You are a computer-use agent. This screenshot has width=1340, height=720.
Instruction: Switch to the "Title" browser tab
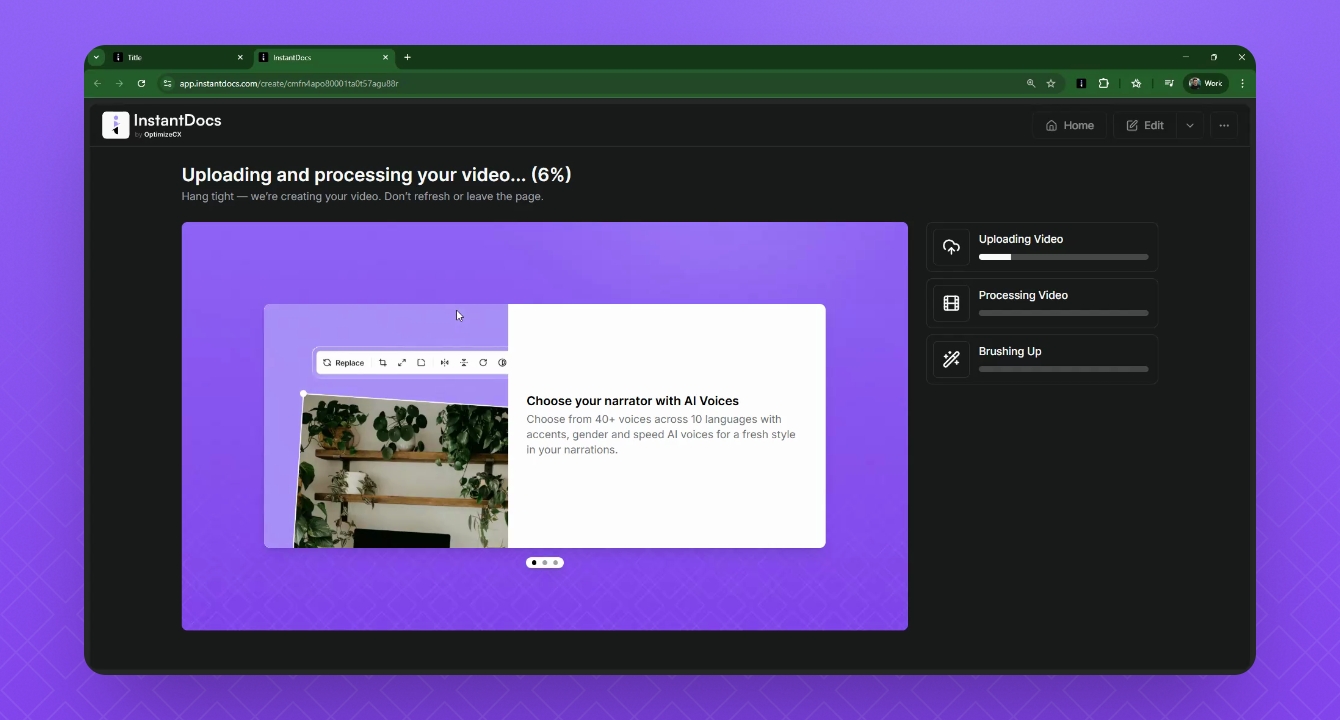point(178,57)
